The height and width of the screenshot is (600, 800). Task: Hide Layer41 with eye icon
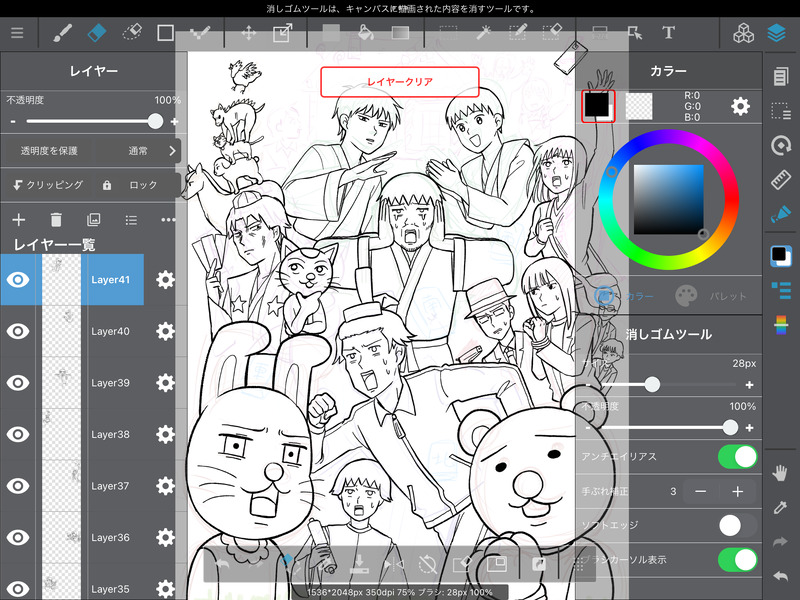click(18, 280)
